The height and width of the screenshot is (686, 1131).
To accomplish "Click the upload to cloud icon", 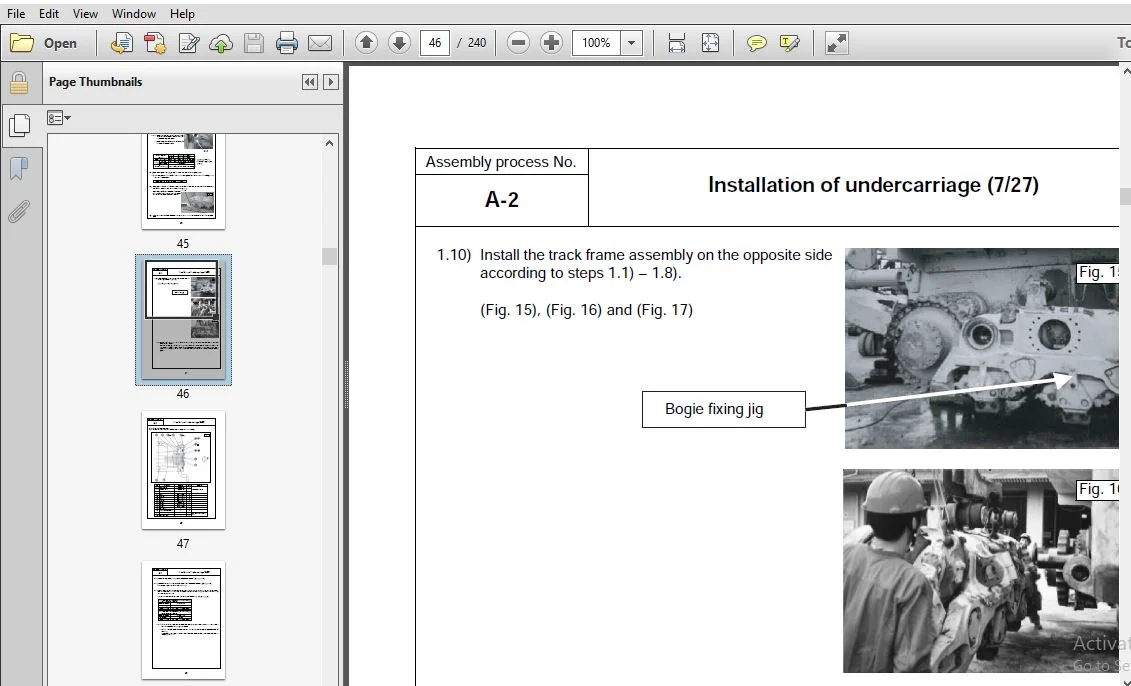I will pos(221,43).
